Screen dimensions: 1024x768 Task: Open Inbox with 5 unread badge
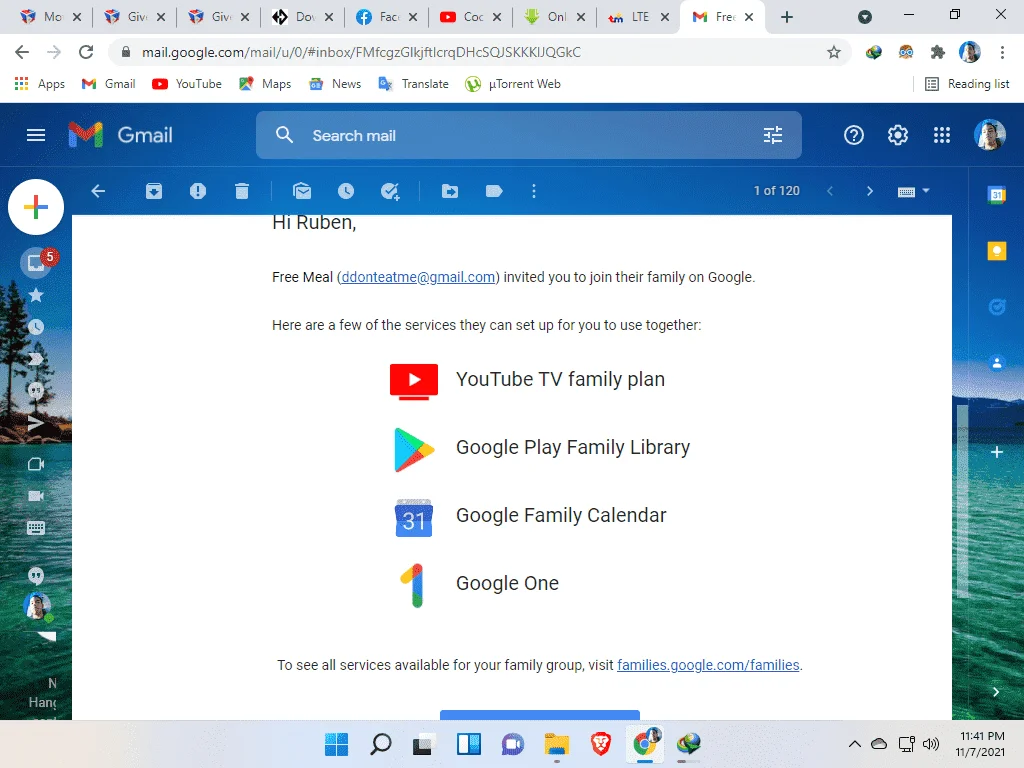[37, 263]
